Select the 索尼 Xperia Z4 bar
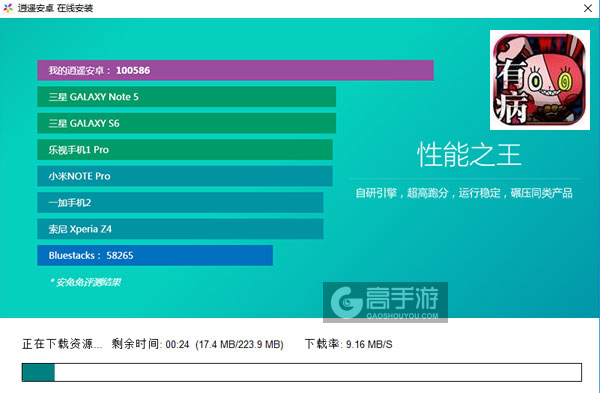Screen dimensions: 600x393 click(180, 229)
